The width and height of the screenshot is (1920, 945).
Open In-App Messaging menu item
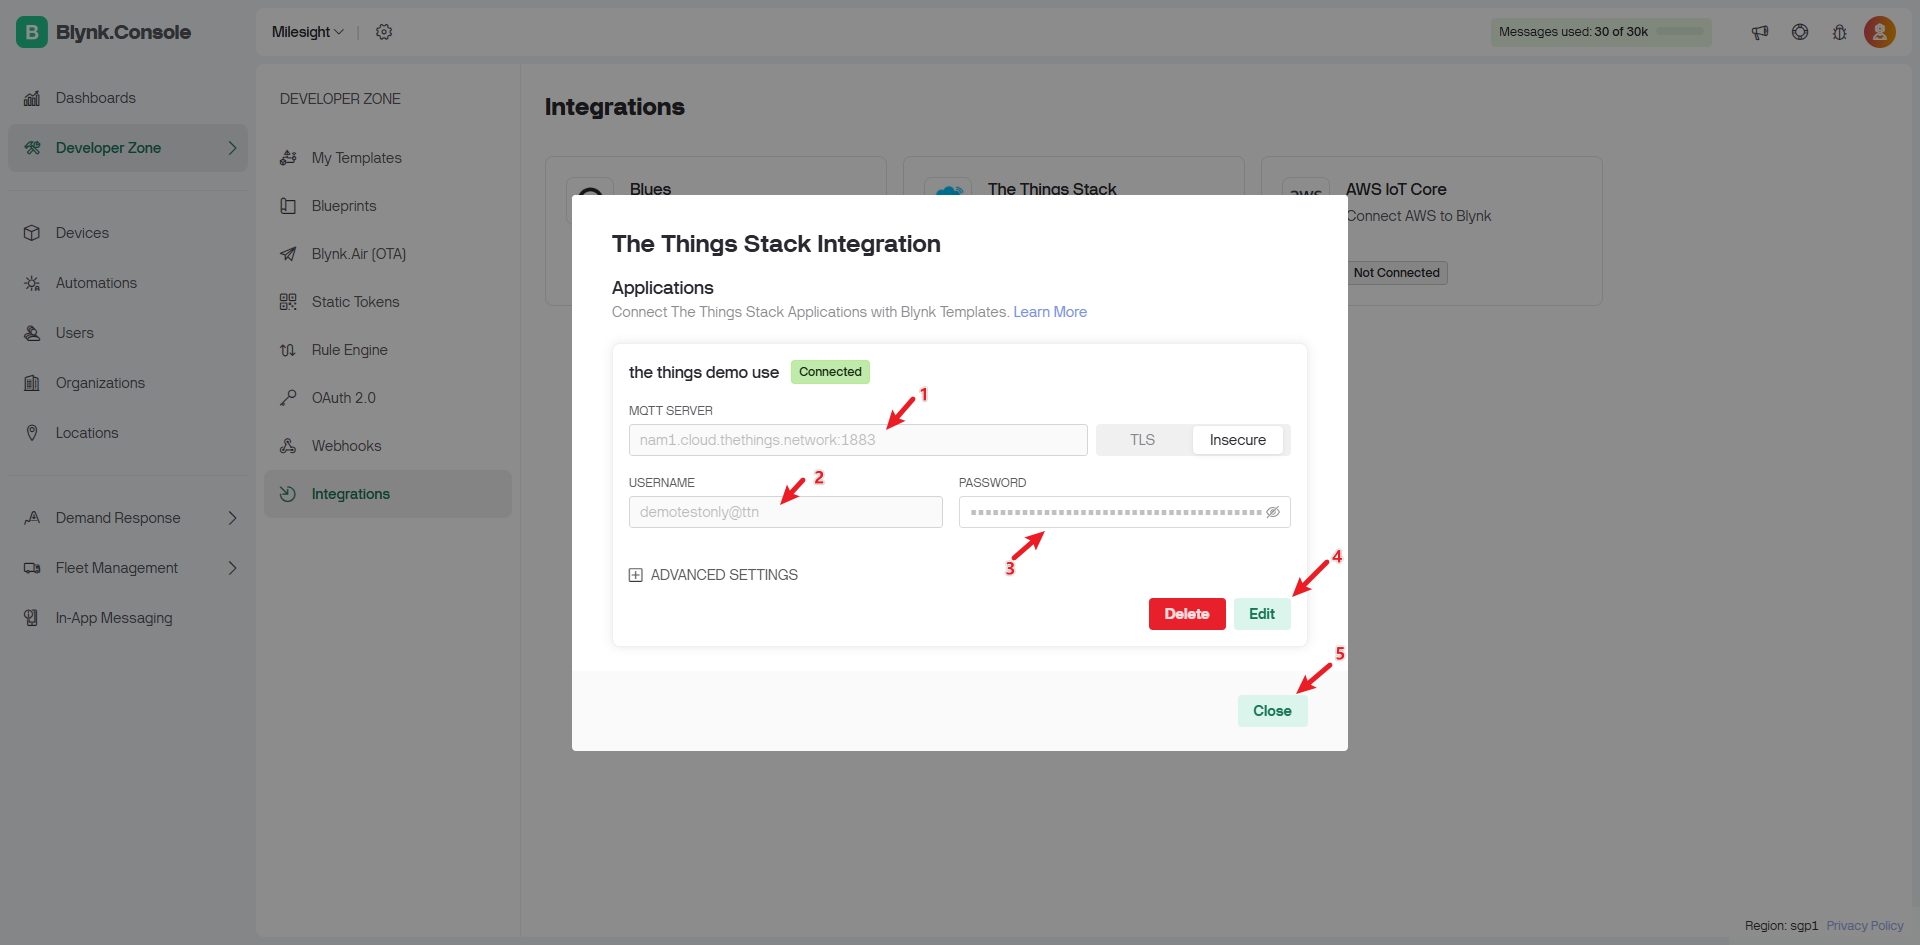[x=128, y=618]
